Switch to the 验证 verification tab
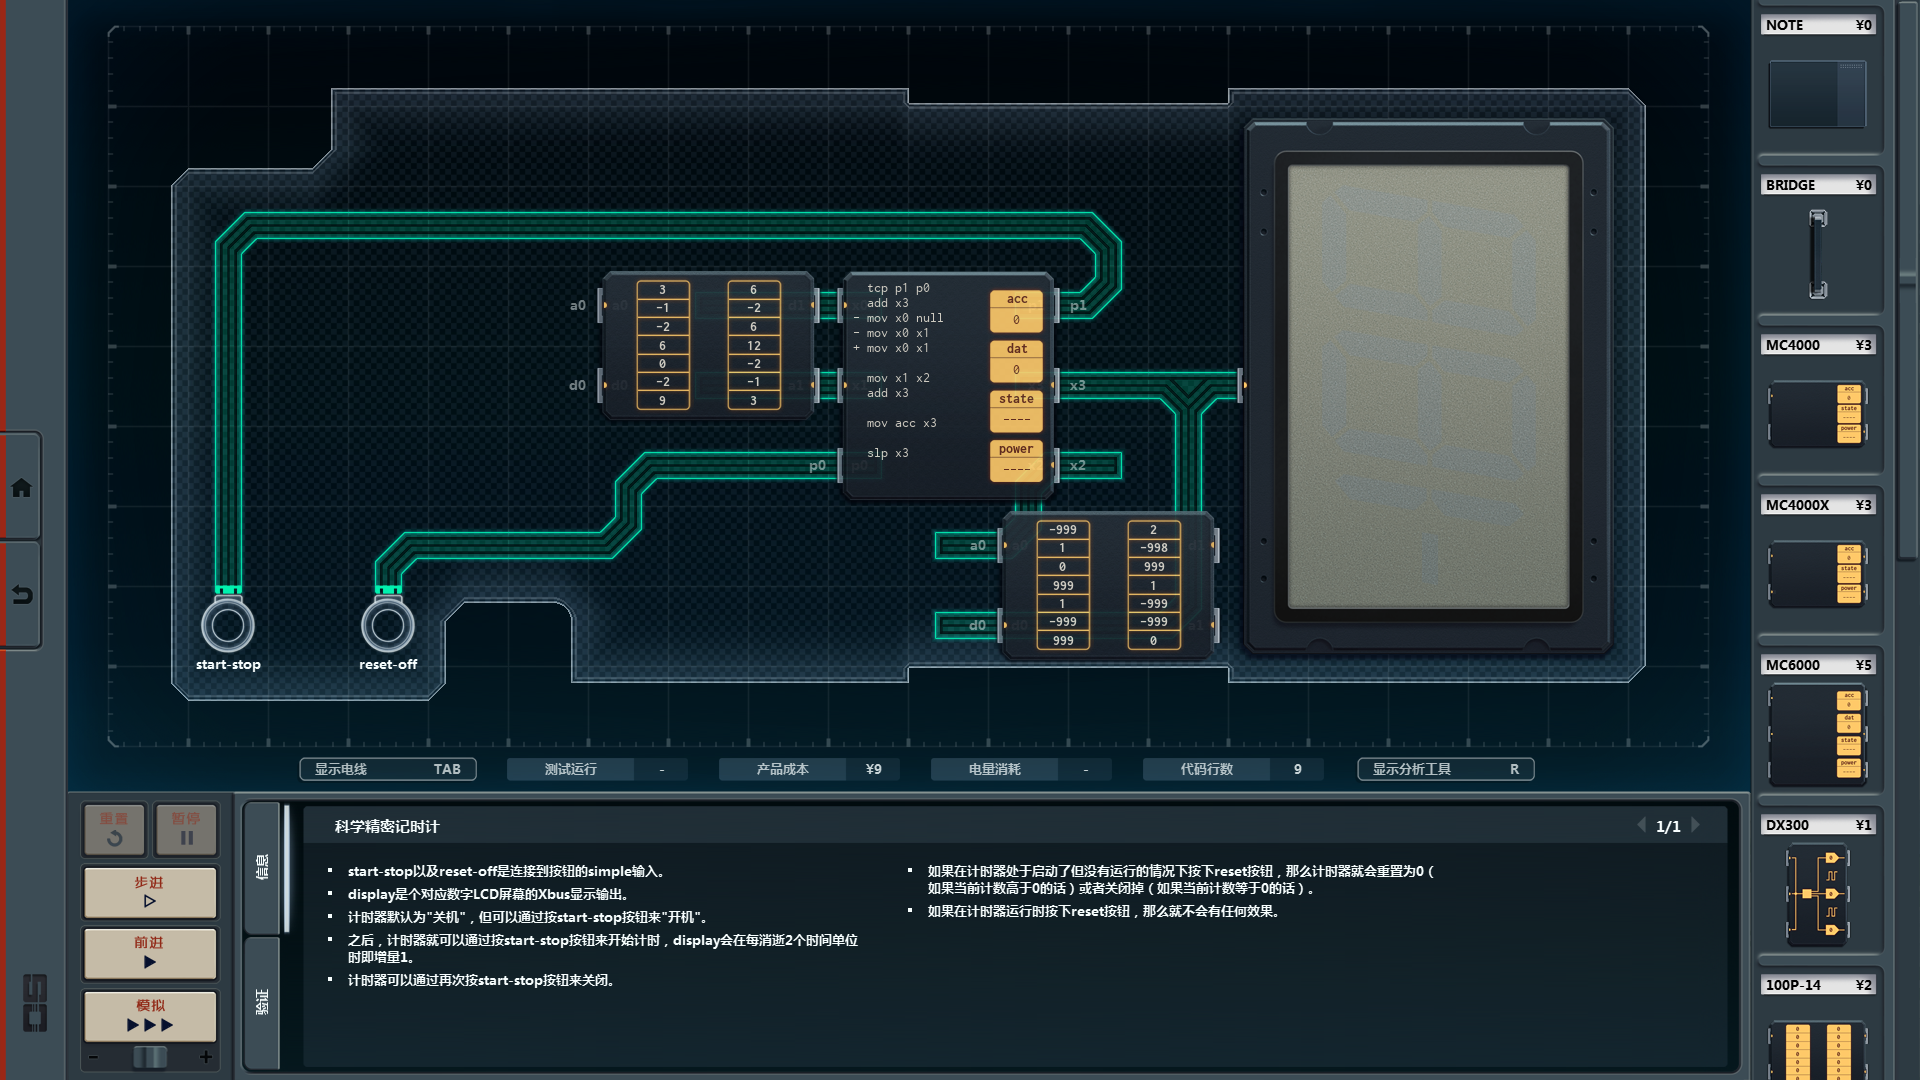The height and width of the screenshot is (1080, 1920). (x=262, y=1001)
